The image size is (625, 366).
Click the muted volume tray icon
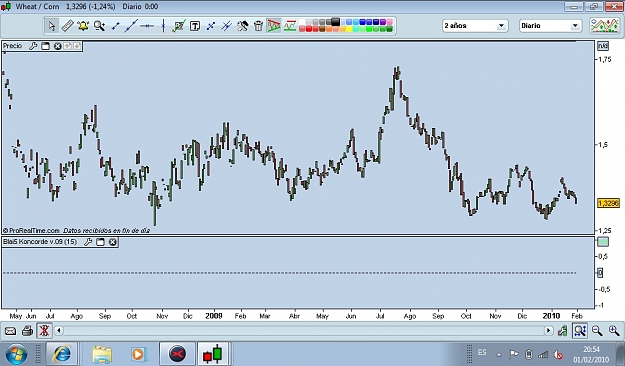click(558, 354)
